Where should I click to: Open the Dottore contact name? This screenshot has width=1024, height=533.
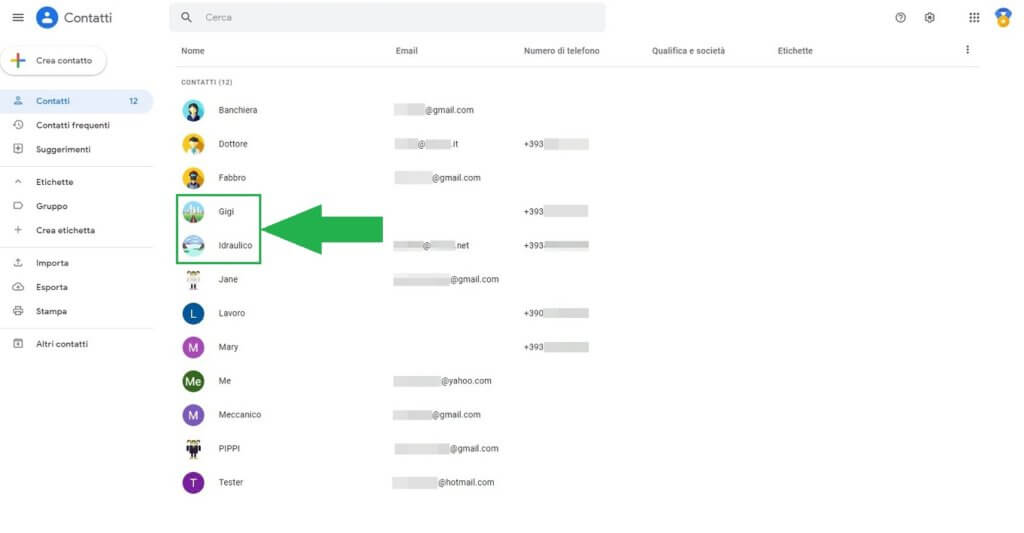(x=233, y=144)
